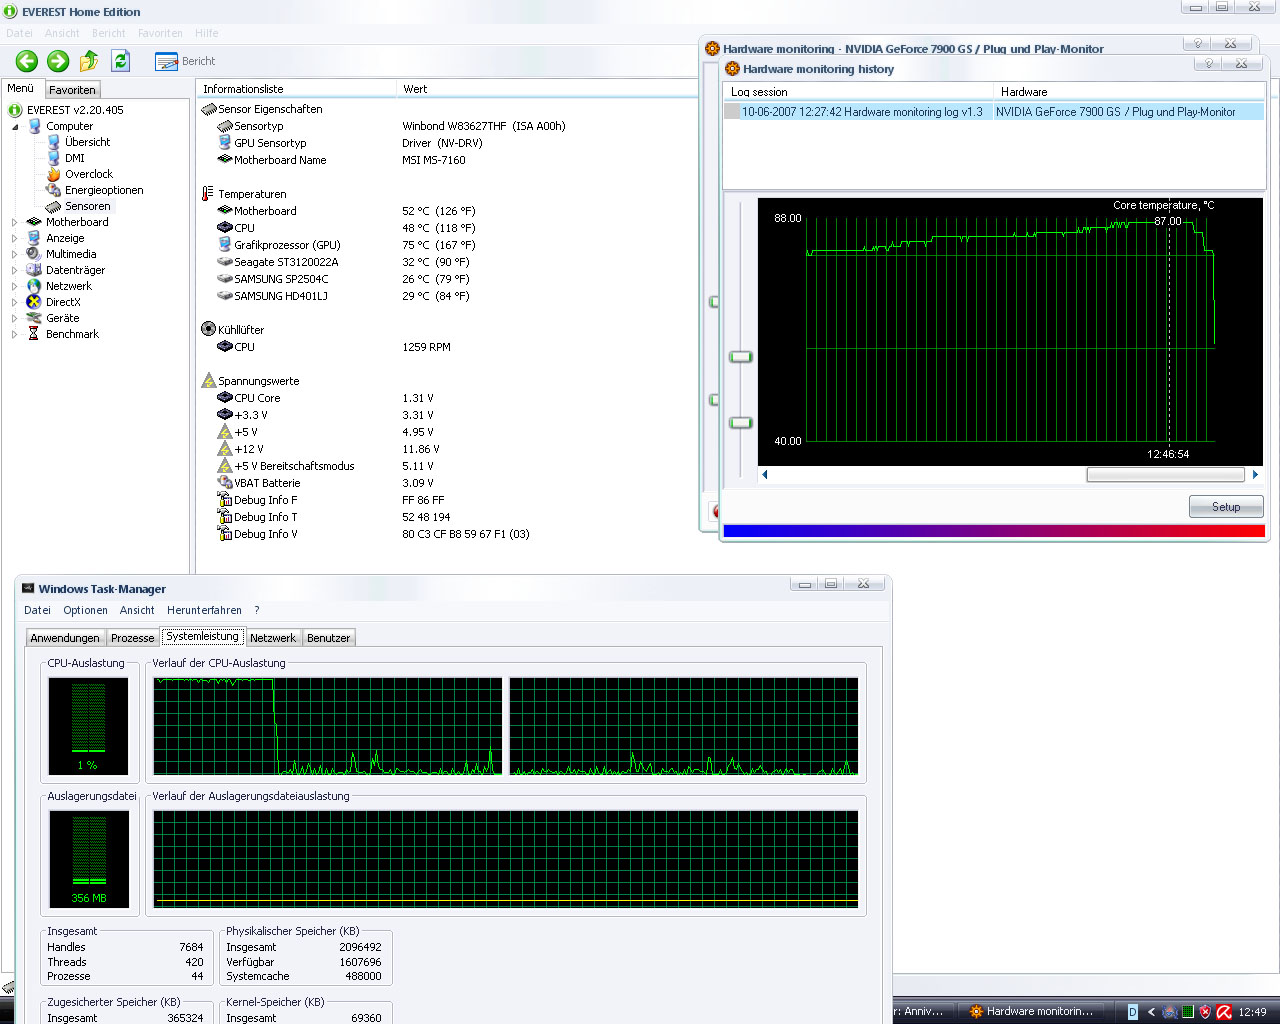1280x1024 pixels.
Task: Click lower vertical slider handle beside graph
Action: coord(741,423)
